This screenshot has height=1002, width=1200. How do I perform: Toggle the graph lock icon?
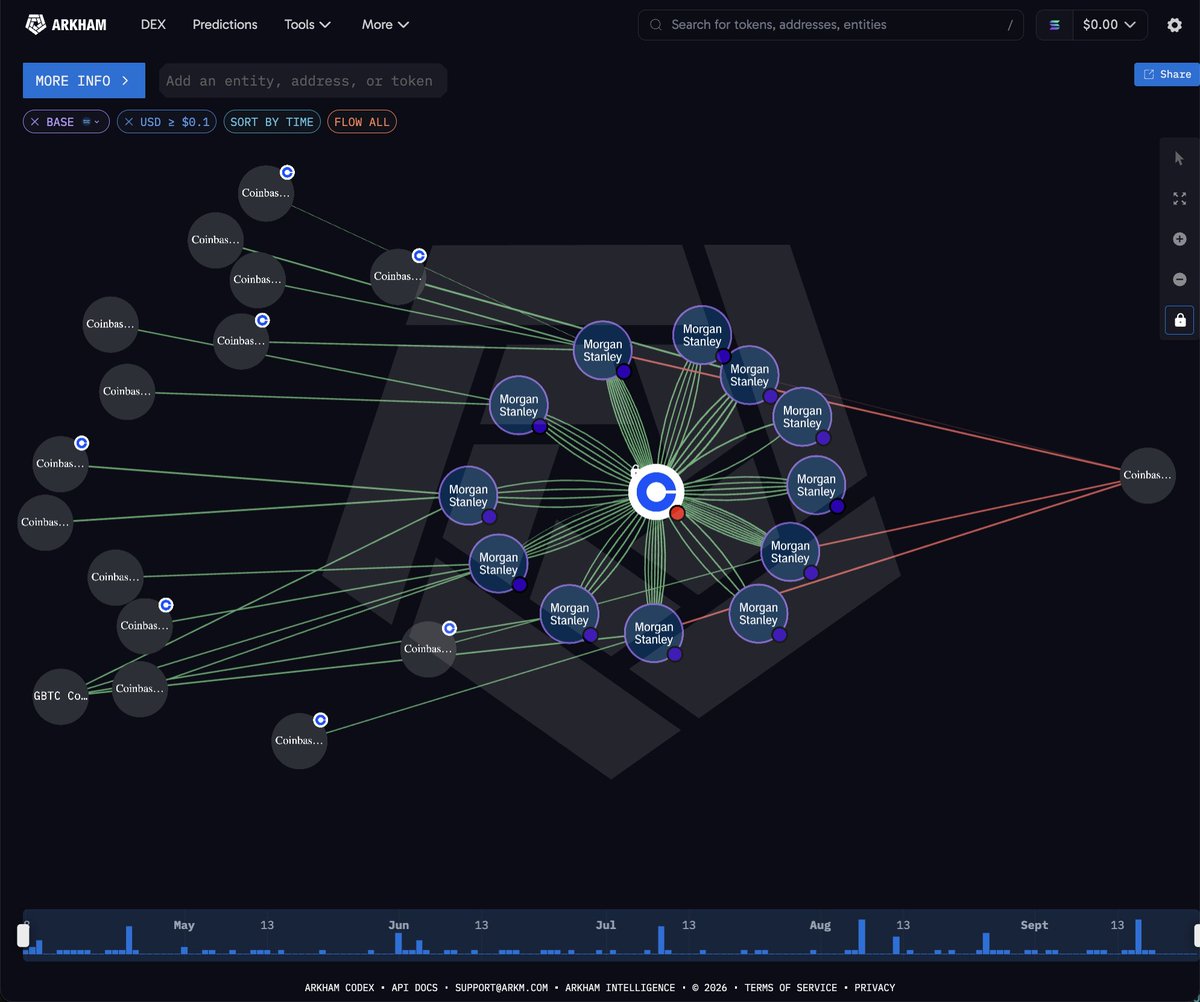click(1180, 320)
